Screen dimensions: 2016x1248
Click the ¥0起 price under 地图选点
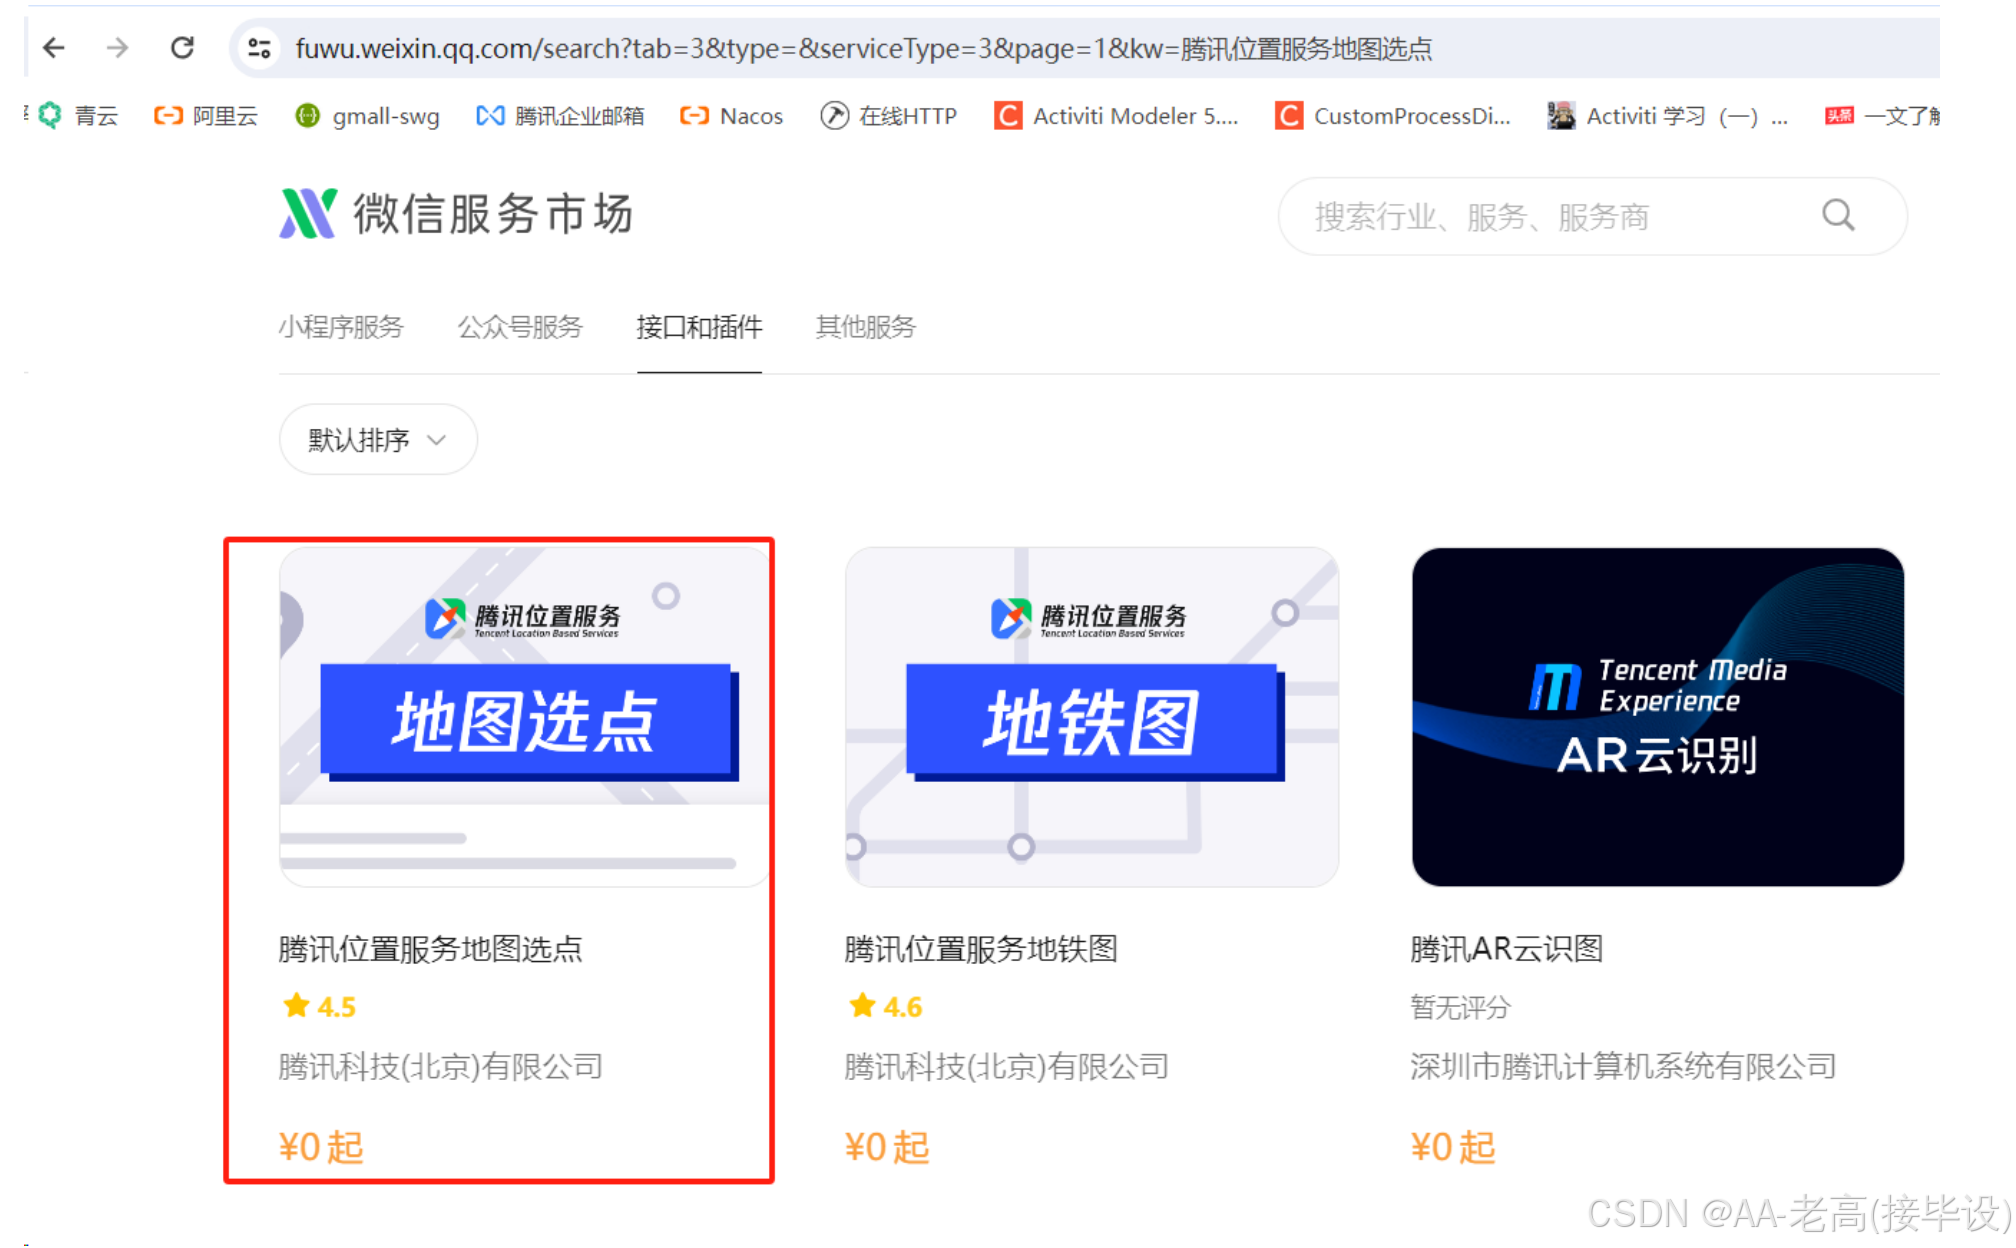[321, 1147]
